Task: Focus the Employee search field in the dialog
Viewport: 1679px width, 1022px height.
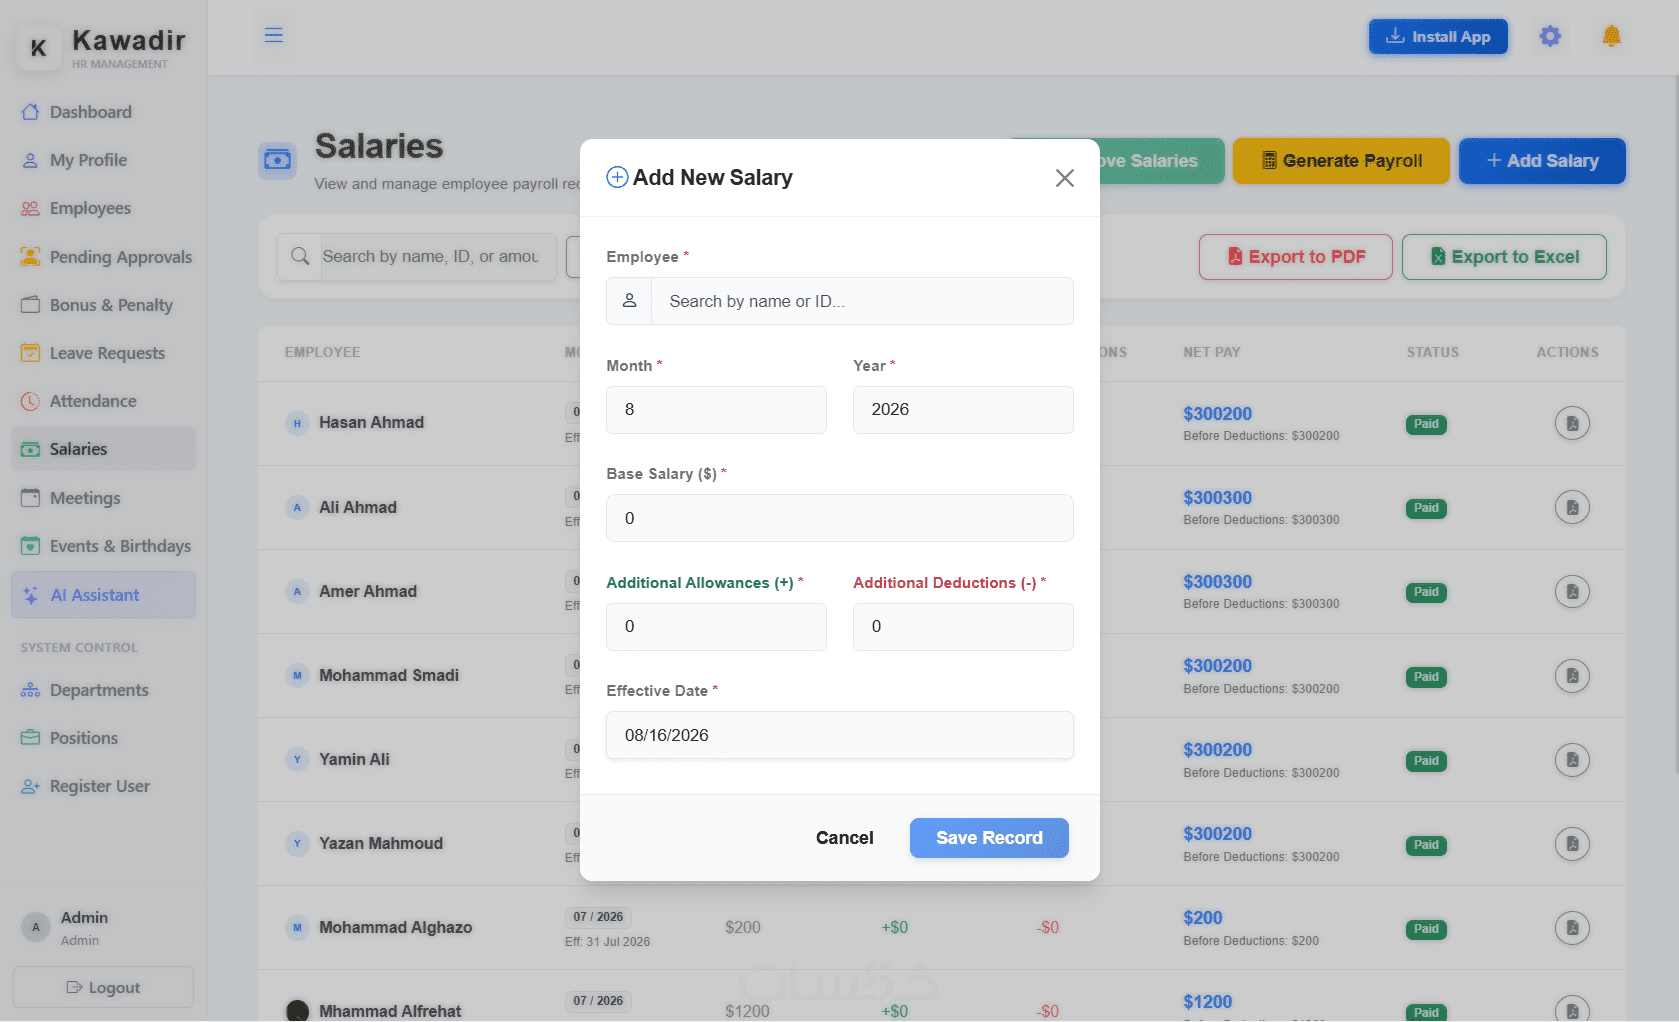Action: [x=862, y=301]
